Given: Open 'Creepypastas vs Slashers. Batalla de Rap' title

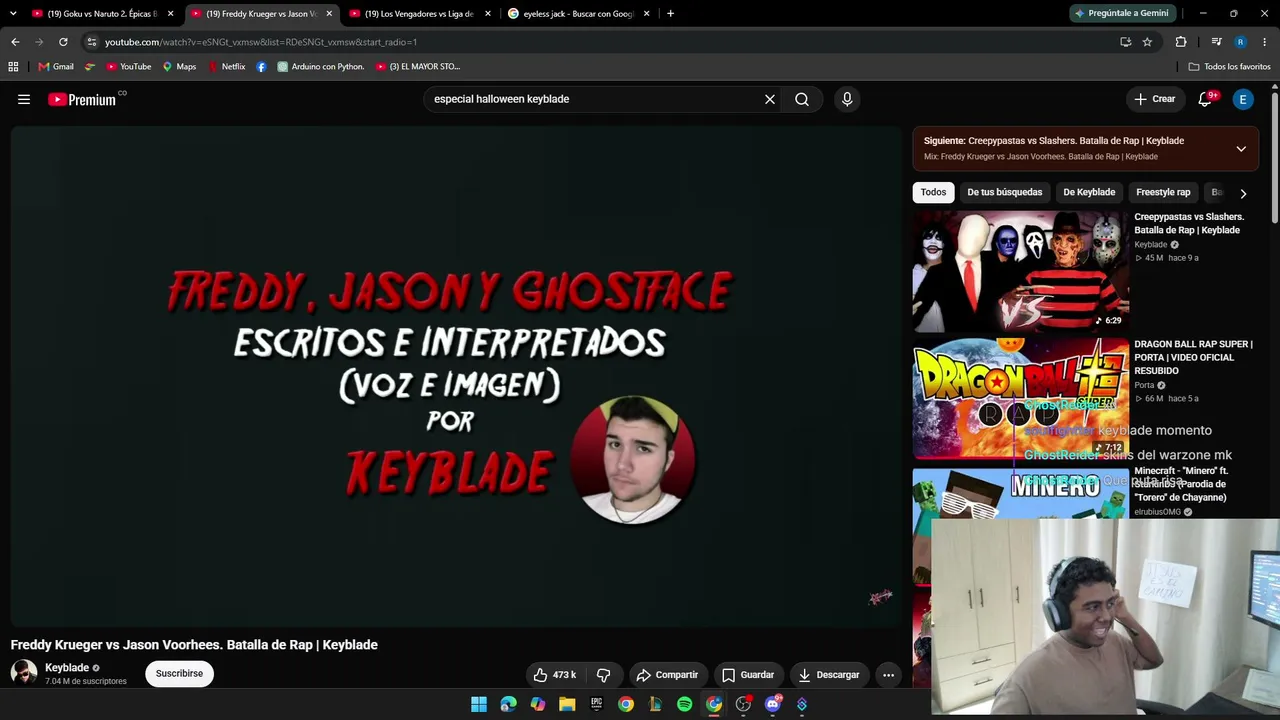Looking at the screenshot, I should coord(1189,223).
